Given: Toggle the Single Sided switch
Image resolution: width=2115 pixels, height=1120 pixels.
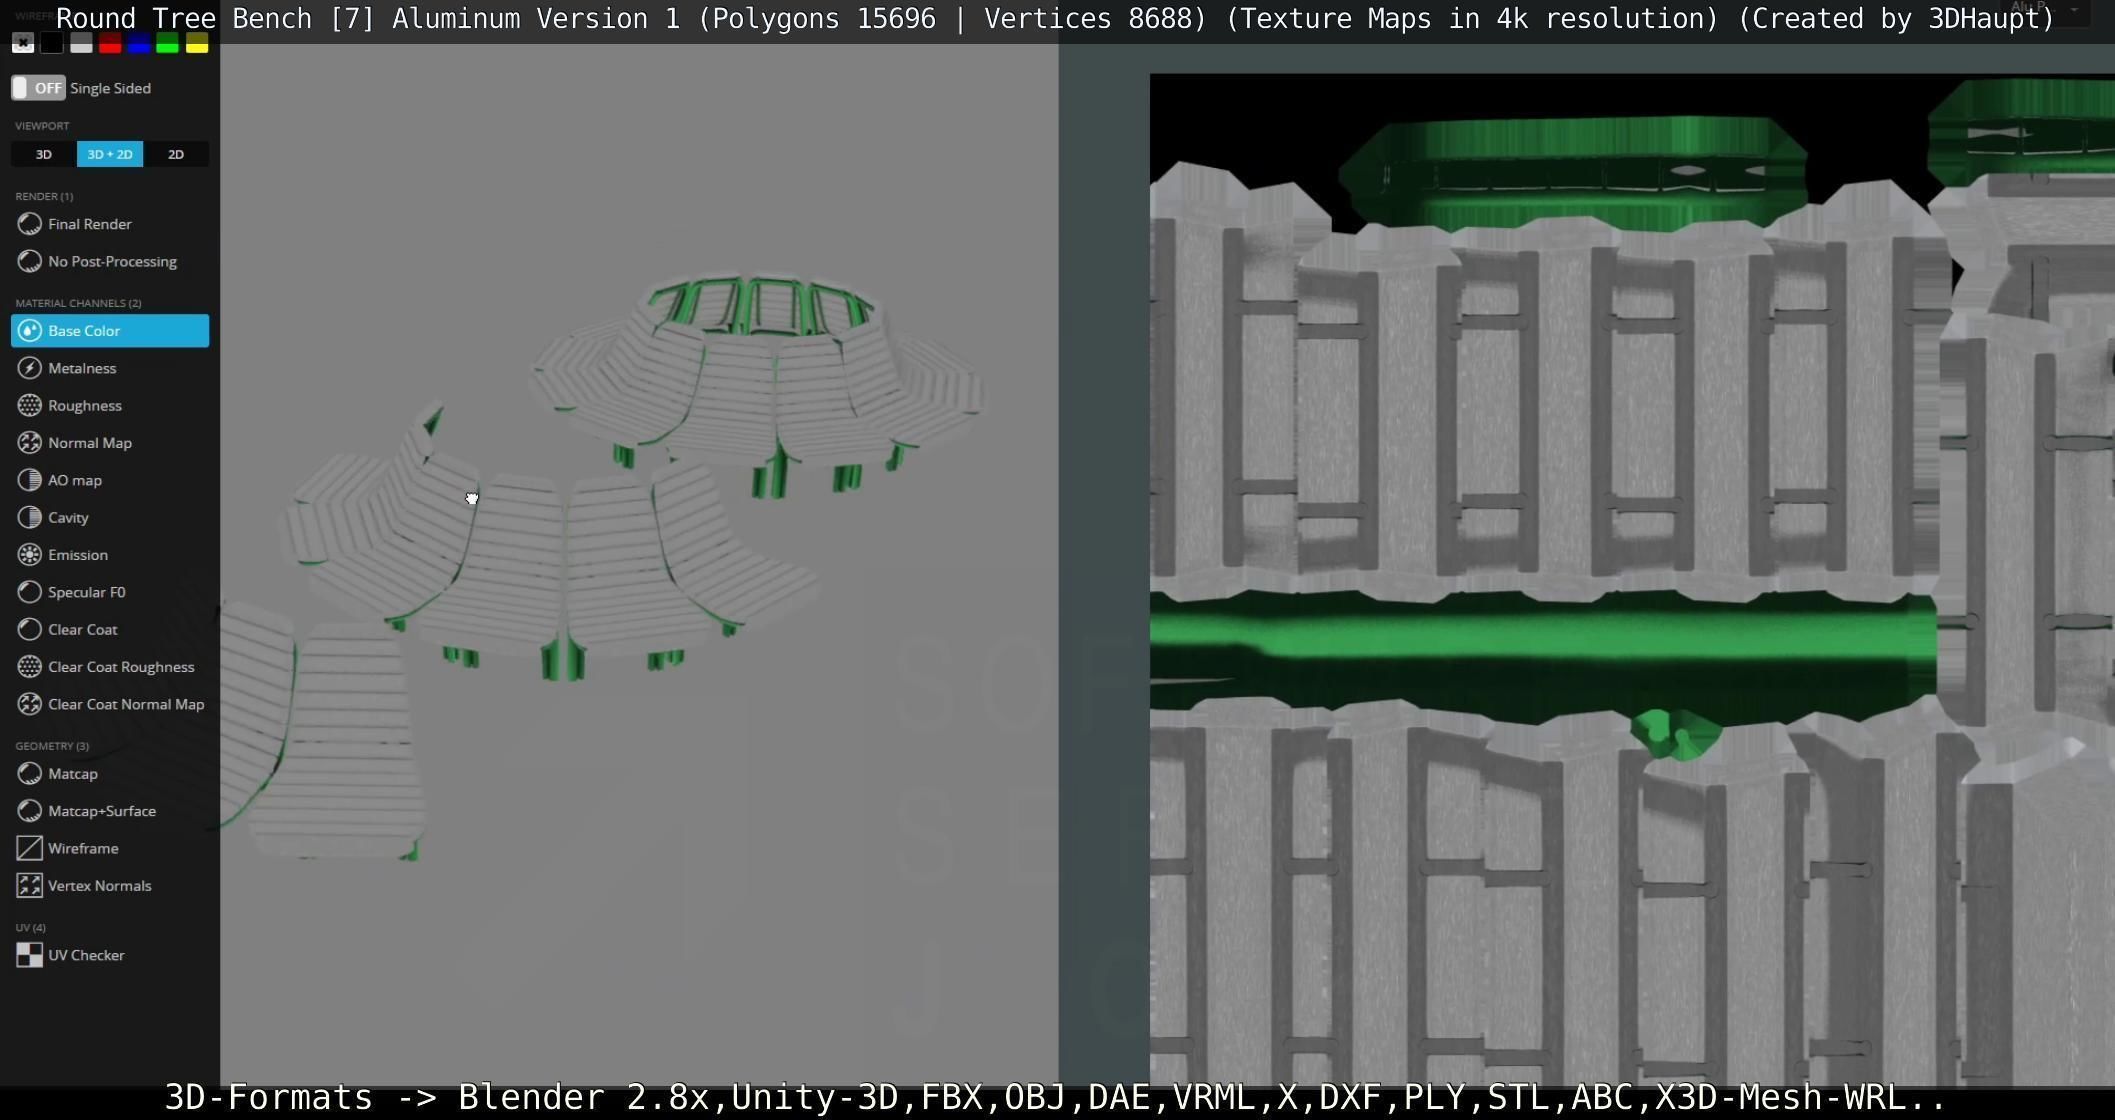Looking at the screenshot, I should [38, 88].
